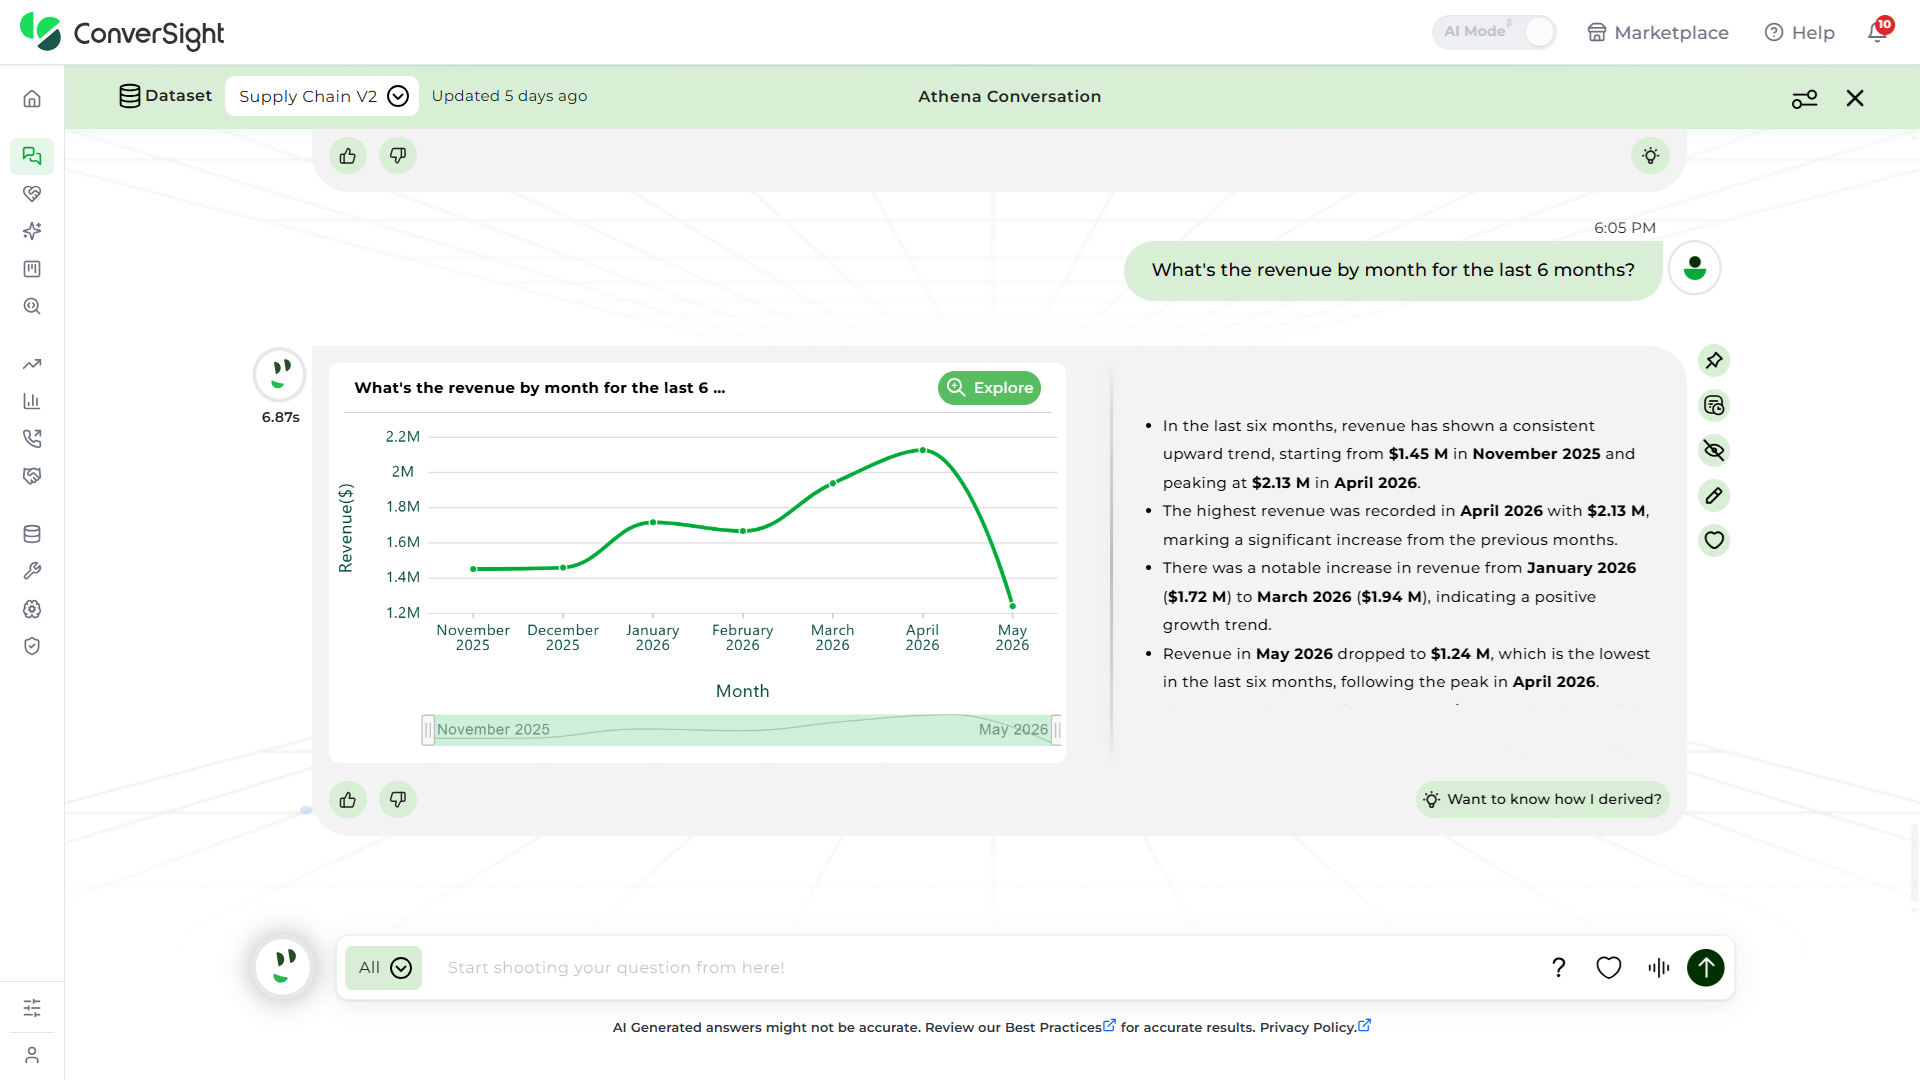Open the user profile icon in the sidebar

coord(32,1055)
